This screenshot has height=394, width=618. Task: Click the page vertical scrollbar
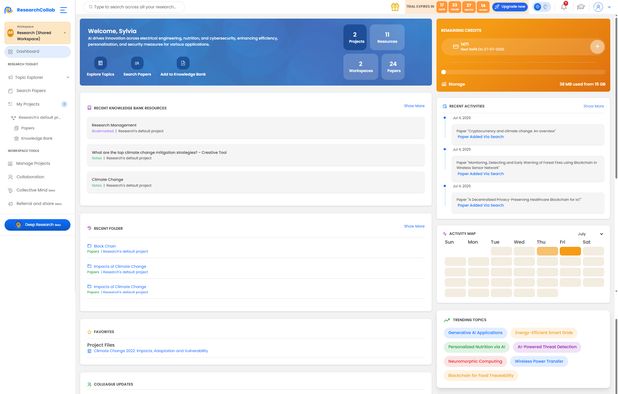coord(616,98)
